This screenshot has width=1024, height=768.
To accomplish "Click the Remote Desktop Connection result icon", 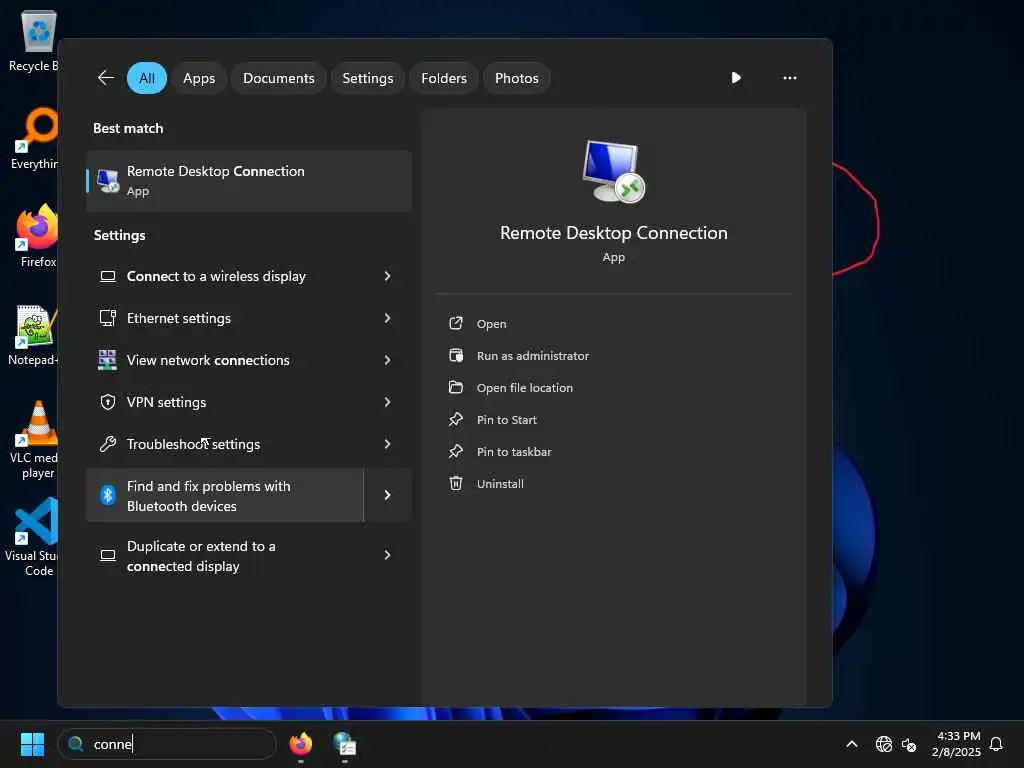I will point(108,181).
